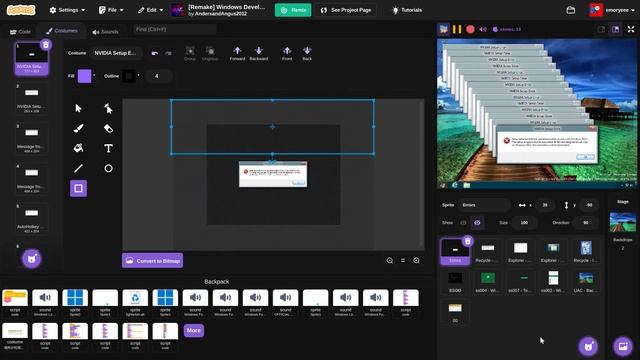This screenshot has height=360, width=640.
Task: Click Convert to Bitmap
Action: (153, 260)
